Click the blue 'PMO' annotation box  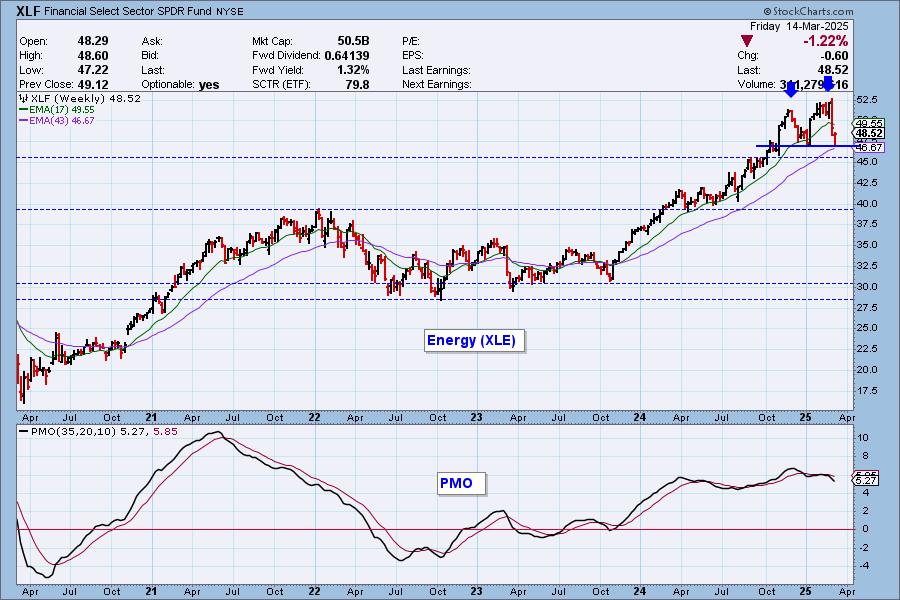(461, 483)
